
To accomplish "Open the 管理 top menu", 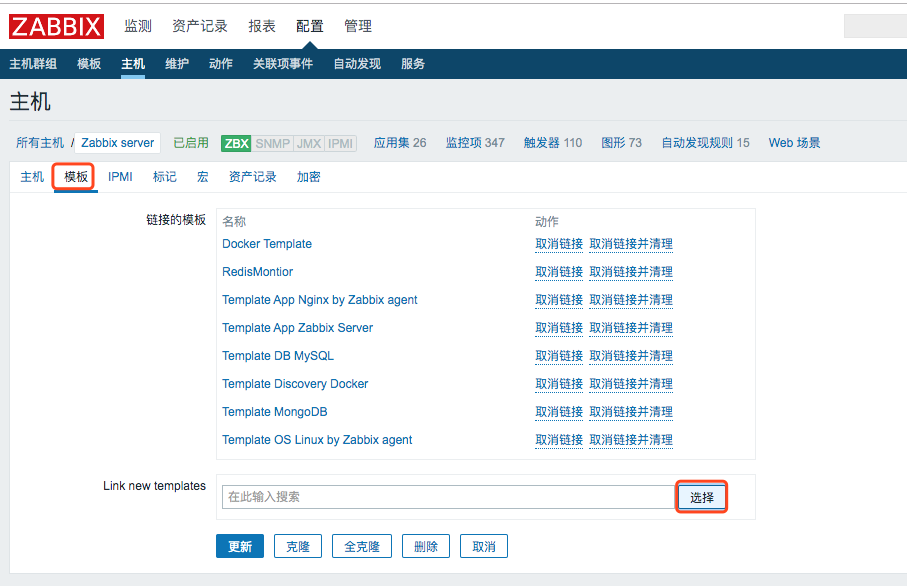I will click(x=357, y=26).
